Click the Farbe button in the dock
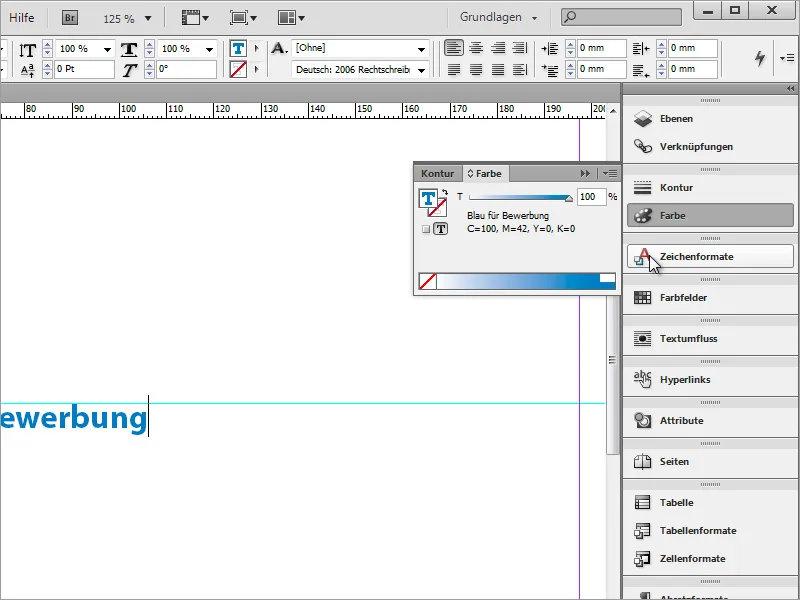800x600 pixels. coord(710,215)
